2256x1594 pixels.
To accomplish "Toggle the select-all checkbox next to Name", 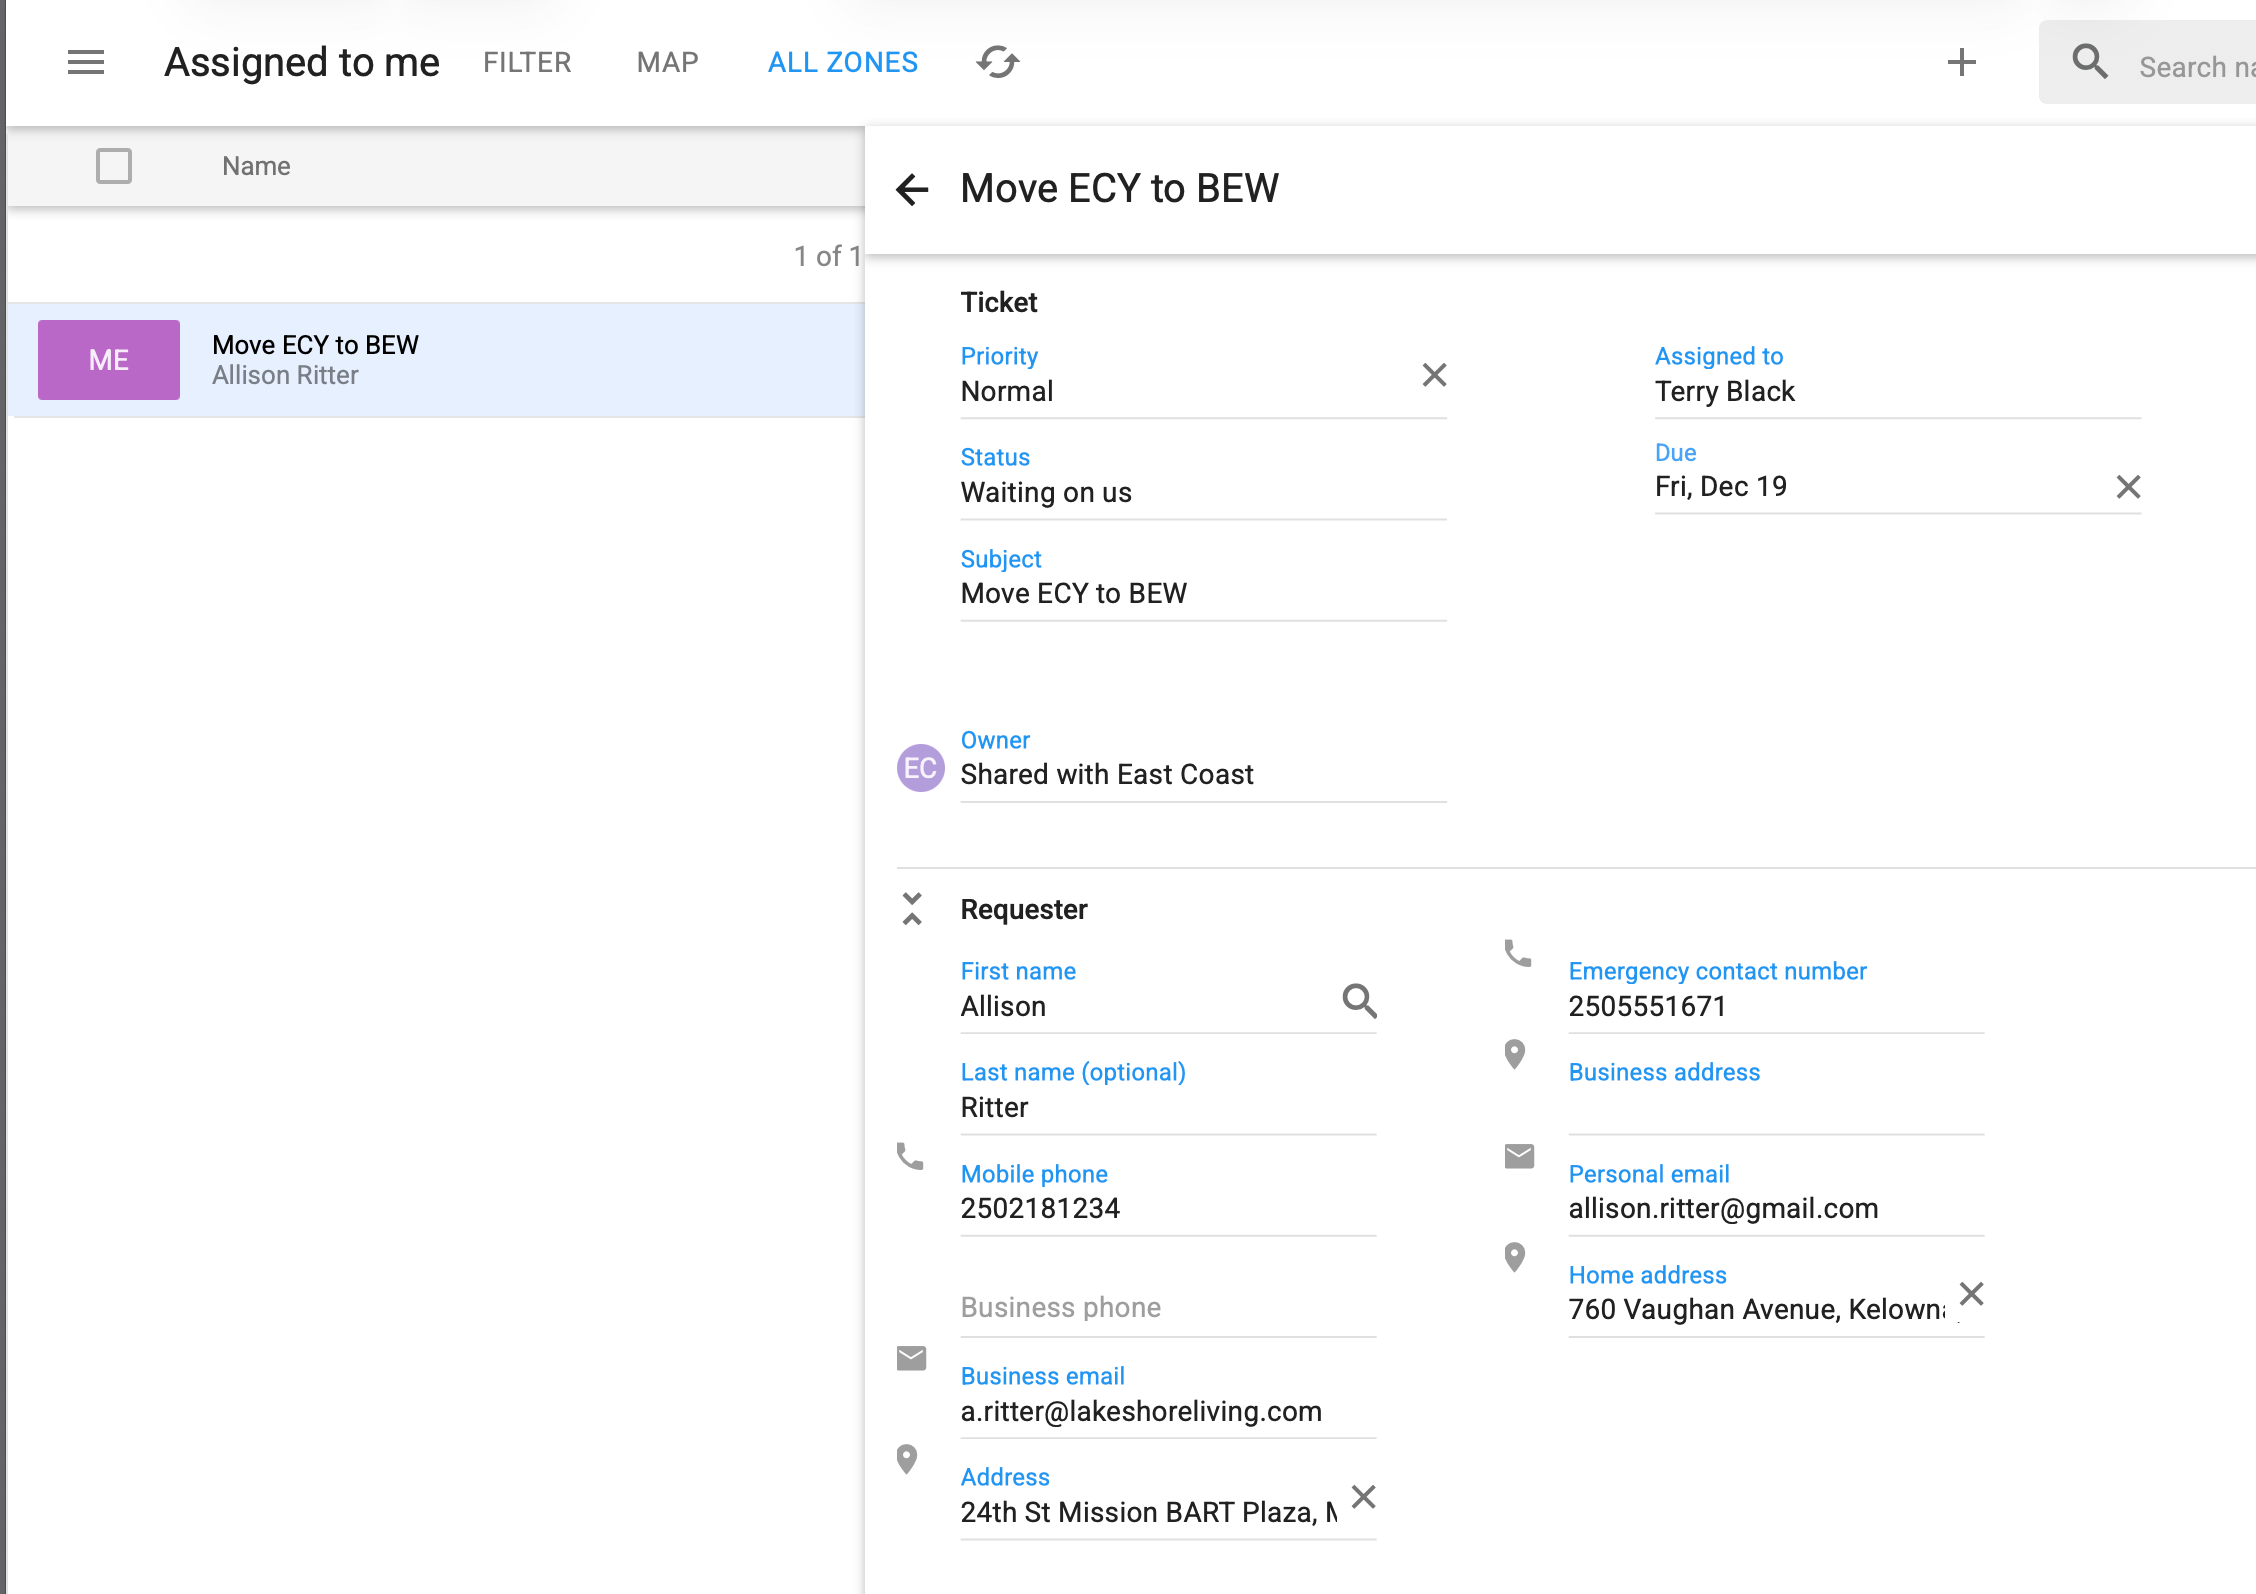I will pos(114,166).
